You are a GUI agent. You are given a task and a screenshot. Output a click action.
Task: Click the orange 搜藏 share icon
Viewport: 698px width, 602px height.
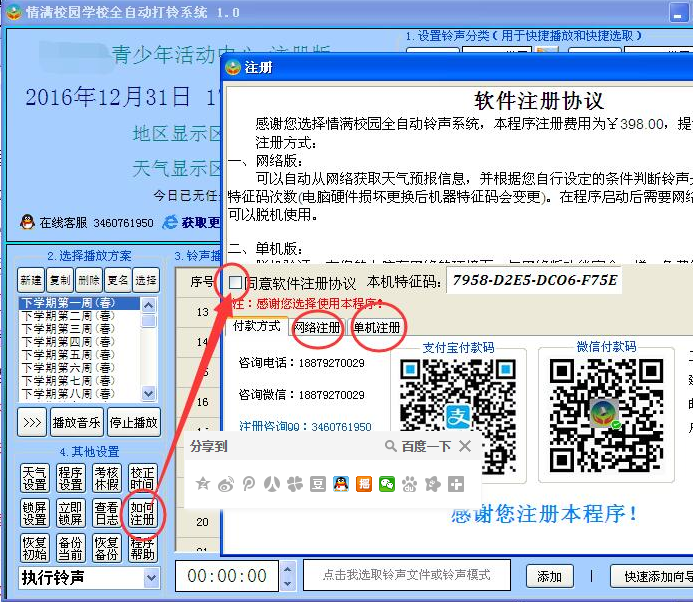364,484
